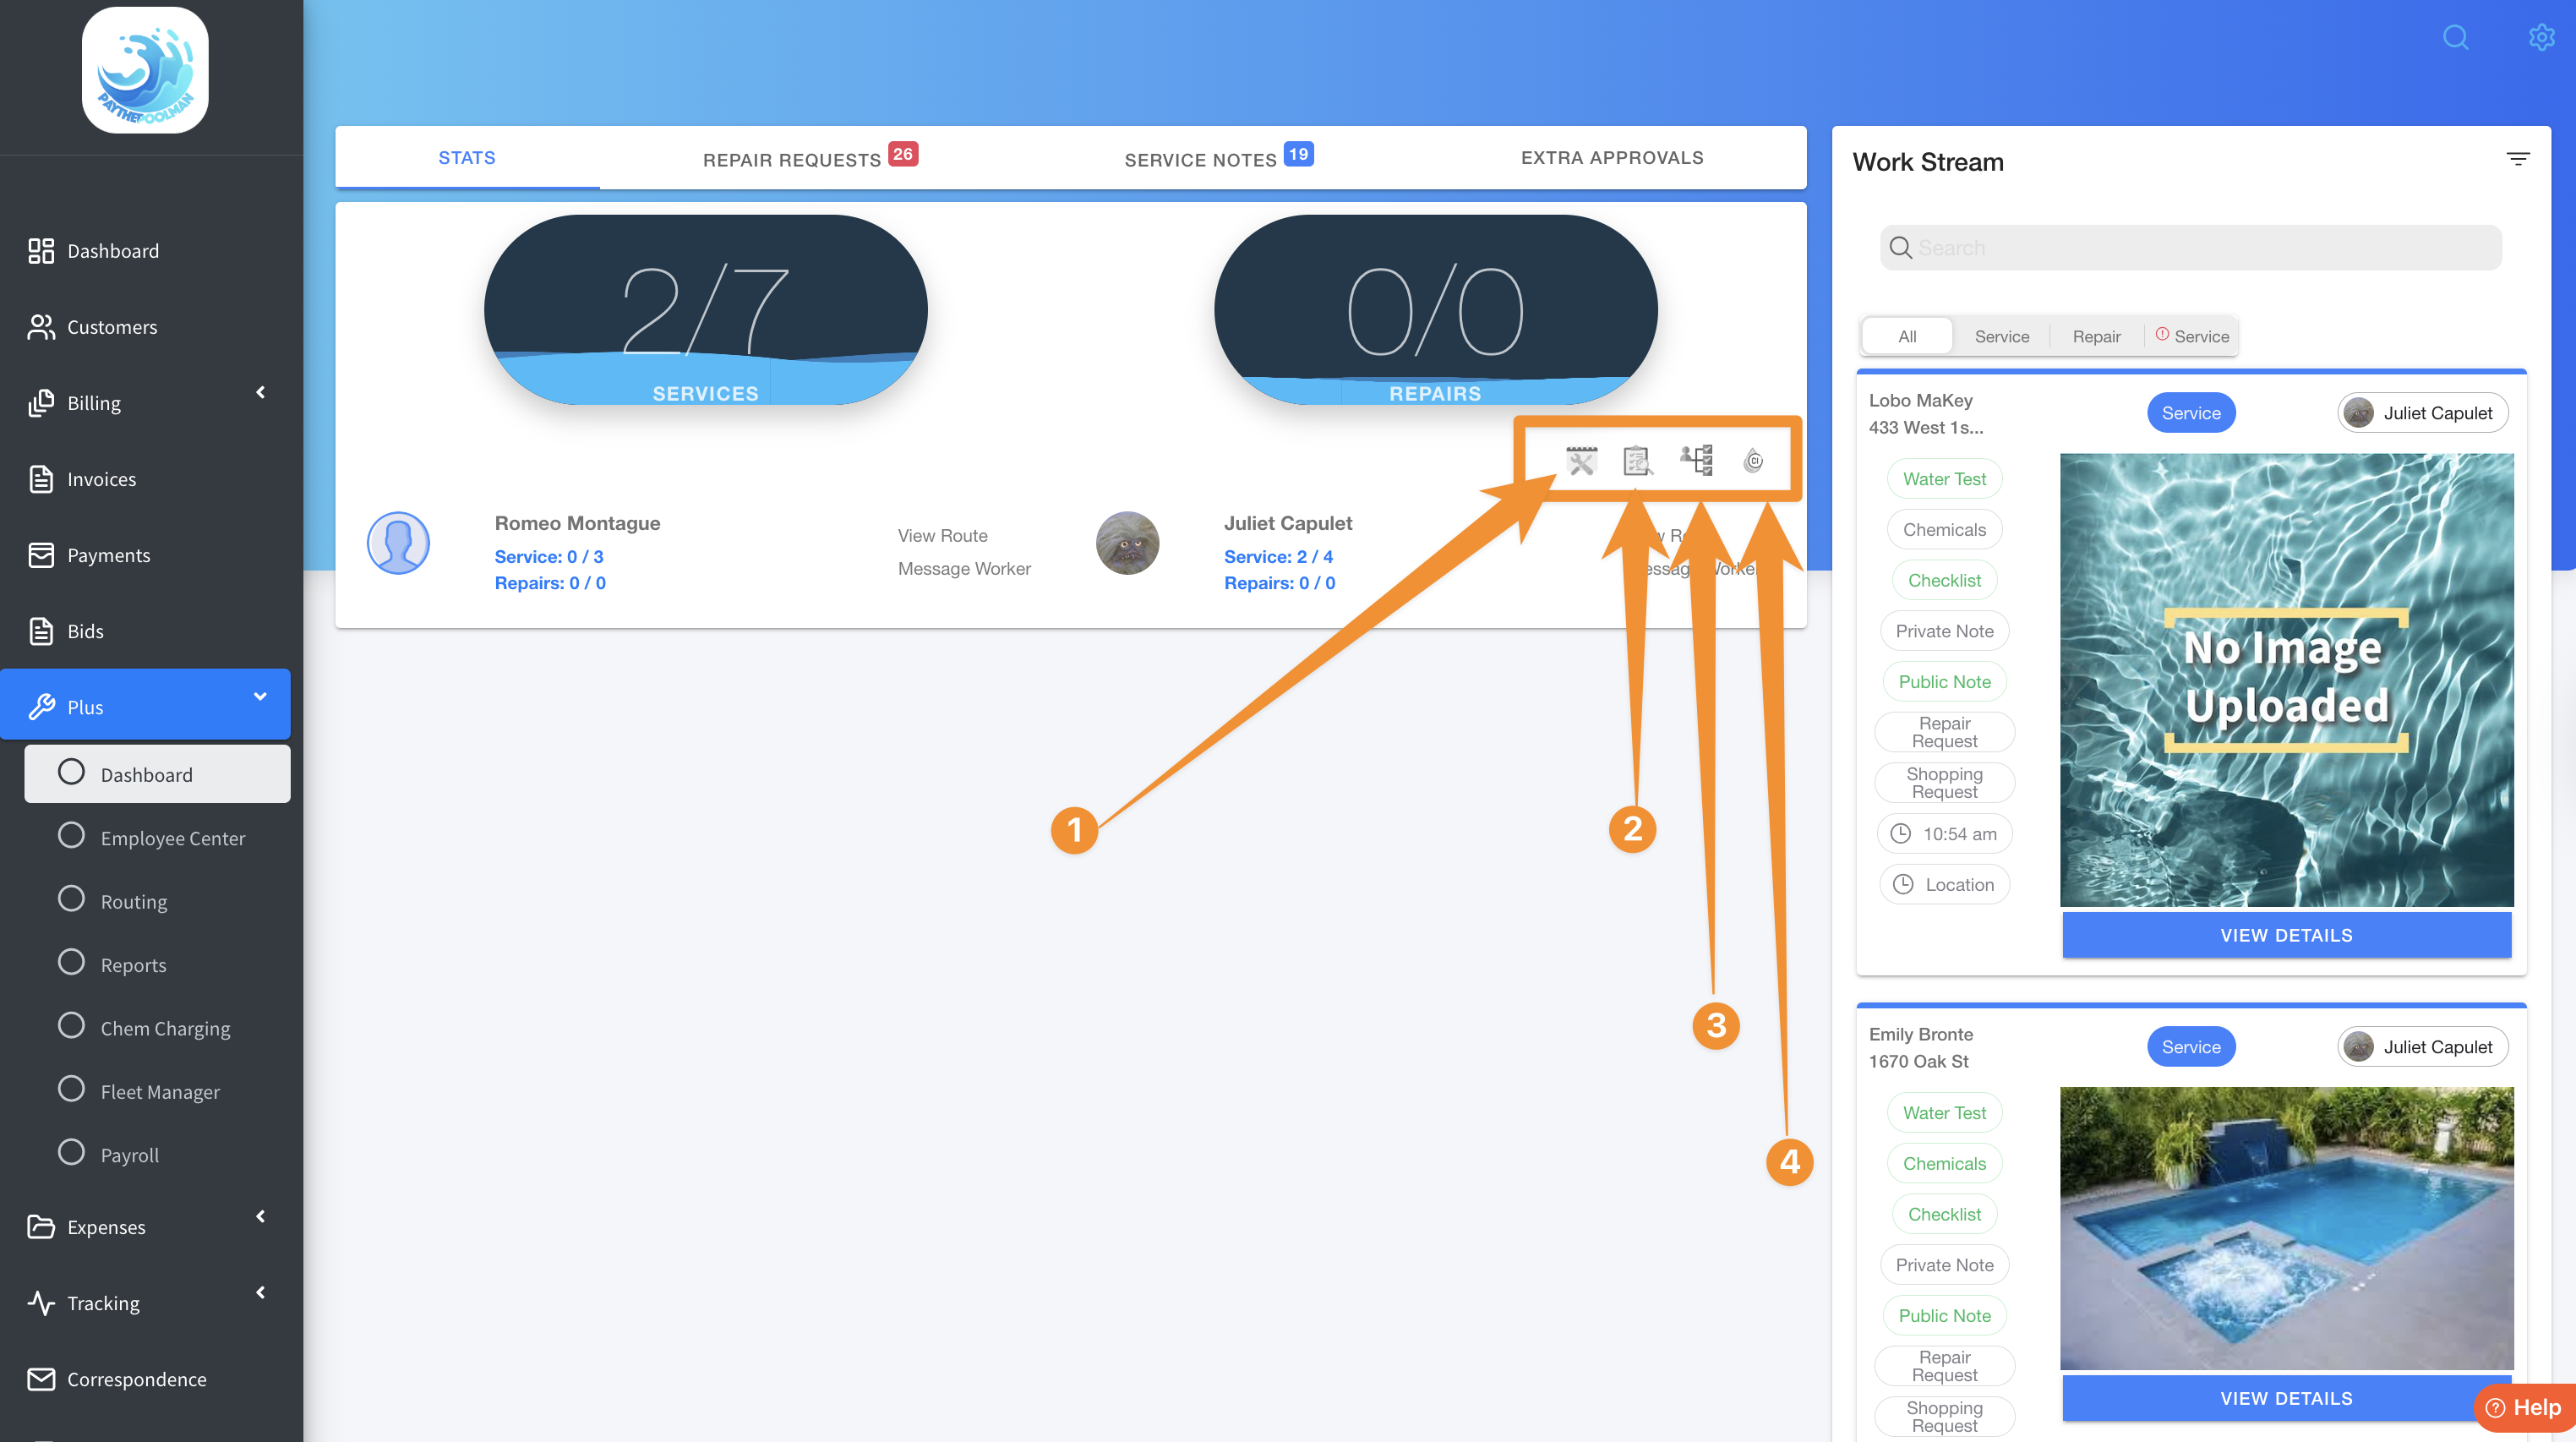Screen dimensions: 2576x1442
Task: Click the wrench-and-screwdriver calendar icon
Action: 1581,460
